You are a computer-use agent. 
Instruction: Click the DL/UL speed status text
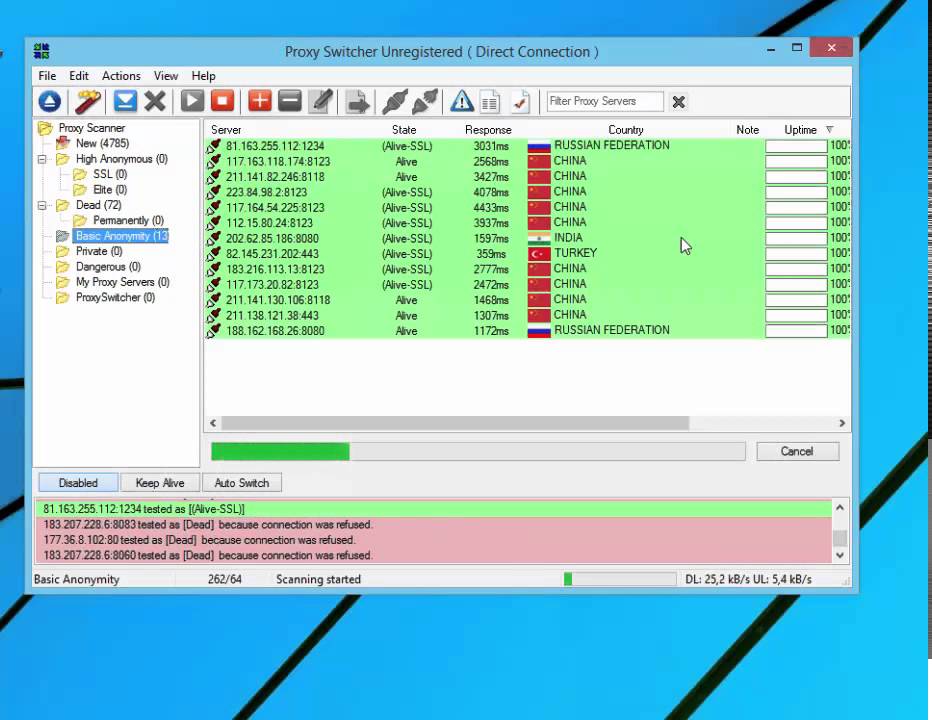click(x=748, y=580)
